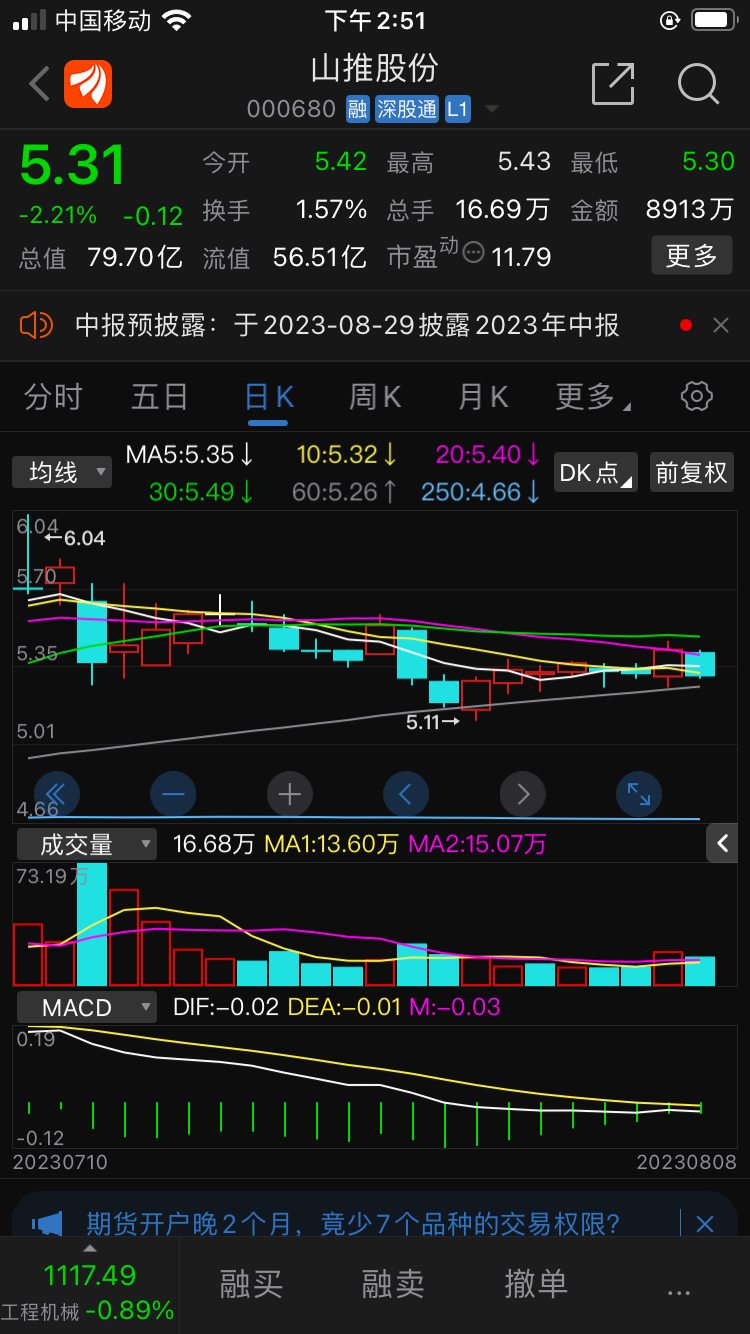Open the search magnifier icon
Screen dimensions: 750x1334
coord(699,84)
